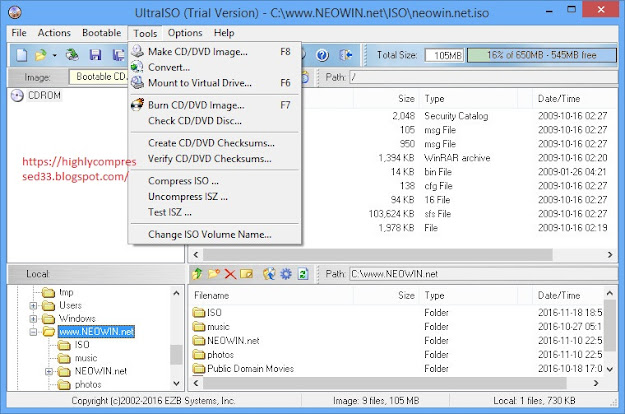625x414 pixels.
Task: Click the image list horizontal scrollbar thumb
Action: [x=377, y=255]
